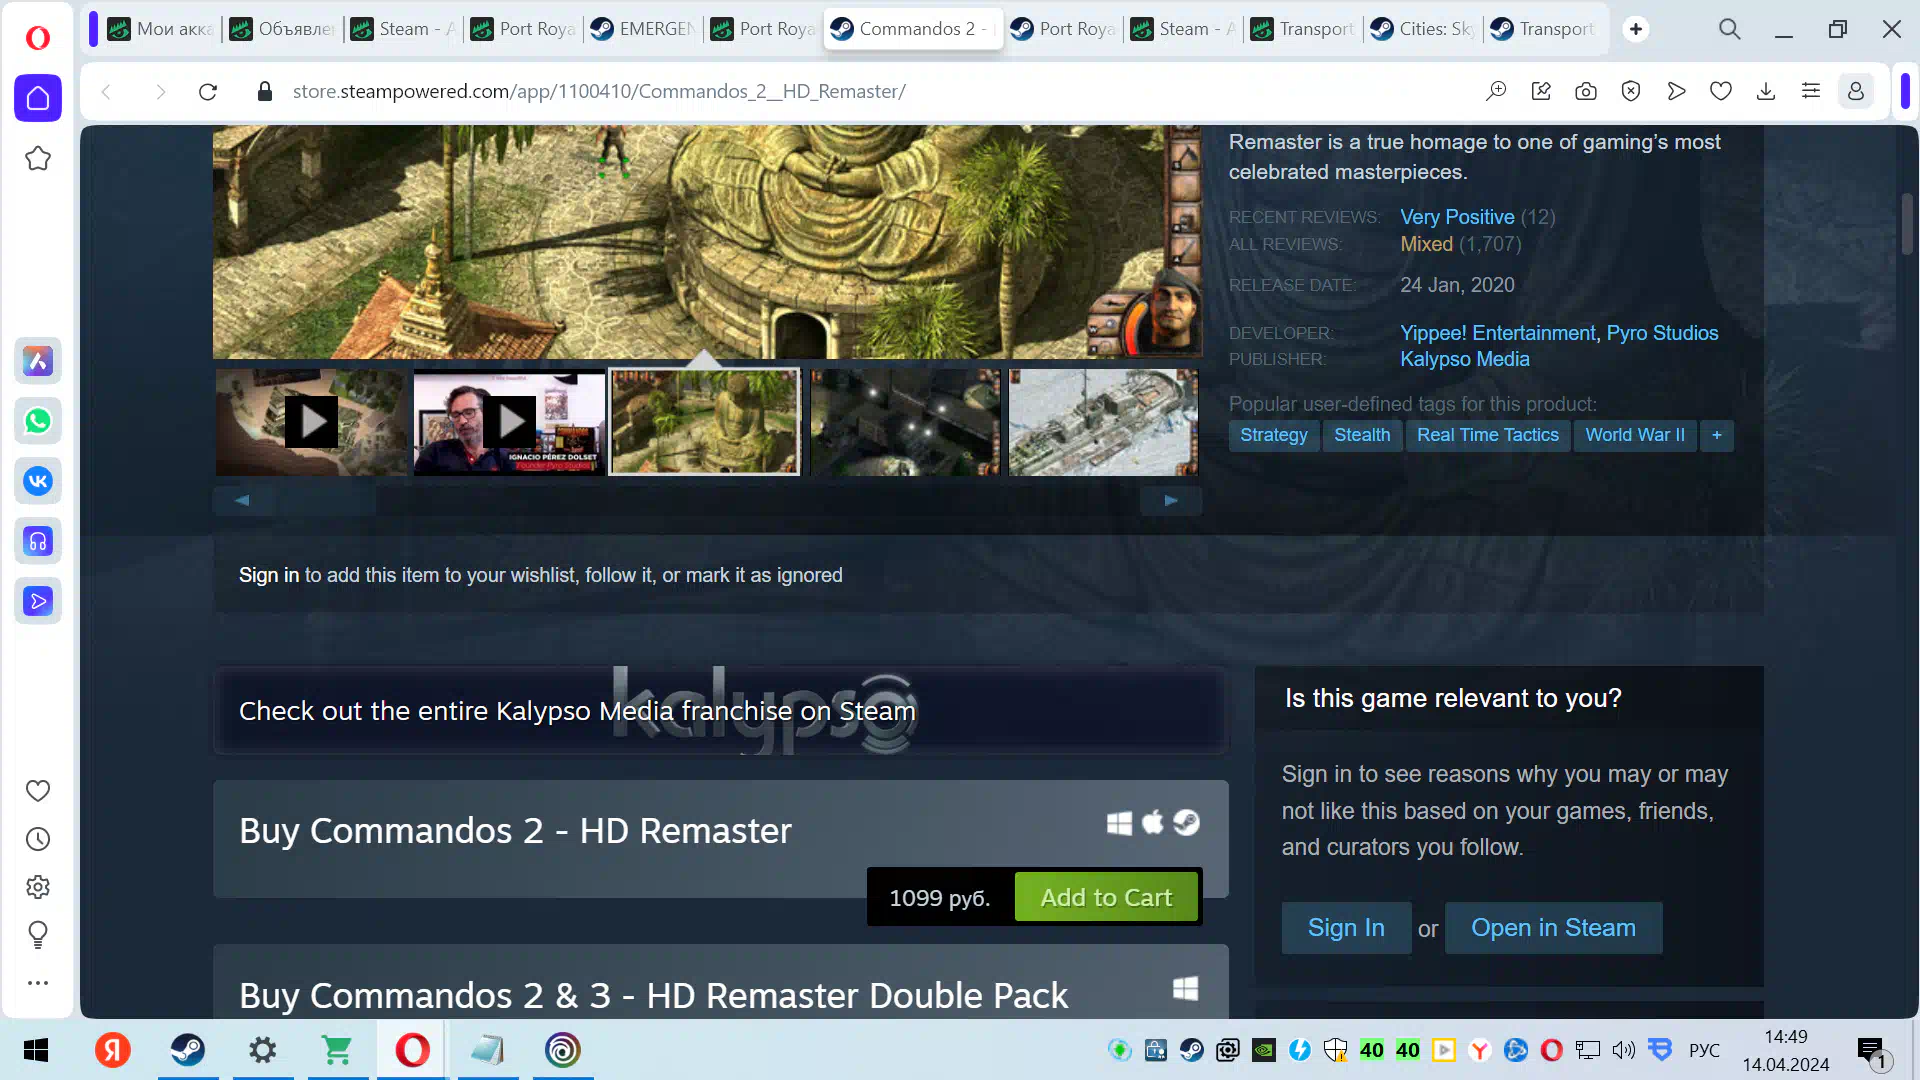The image size is (1920, 1080).
Task: Click Sign in to add to wishlist
Action: pos(268,575)
